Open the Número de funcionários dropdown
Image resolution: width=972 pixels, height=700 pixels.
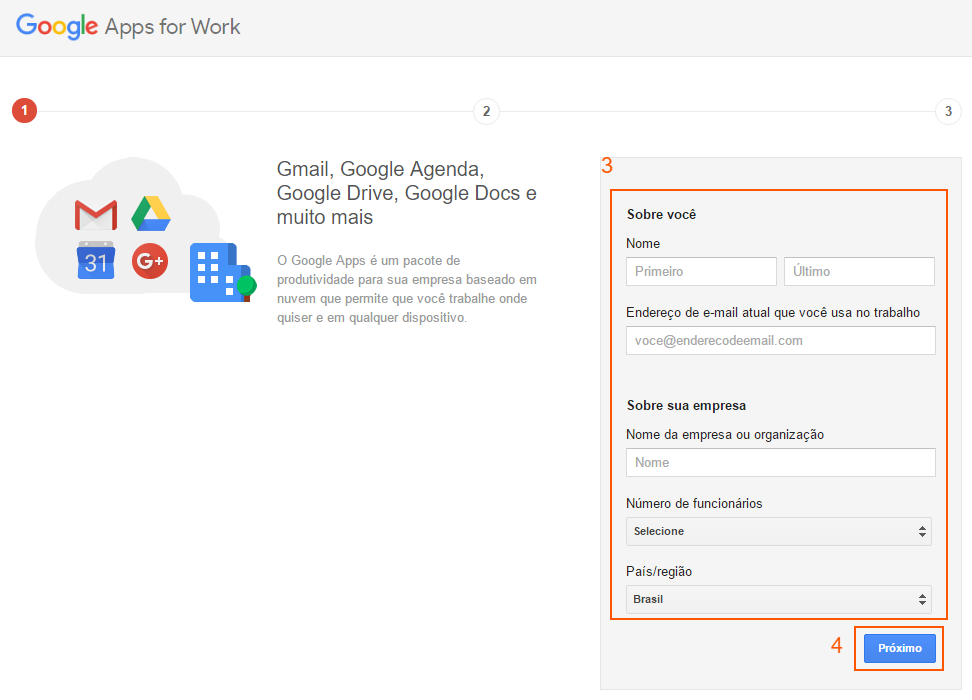[779, 531]
